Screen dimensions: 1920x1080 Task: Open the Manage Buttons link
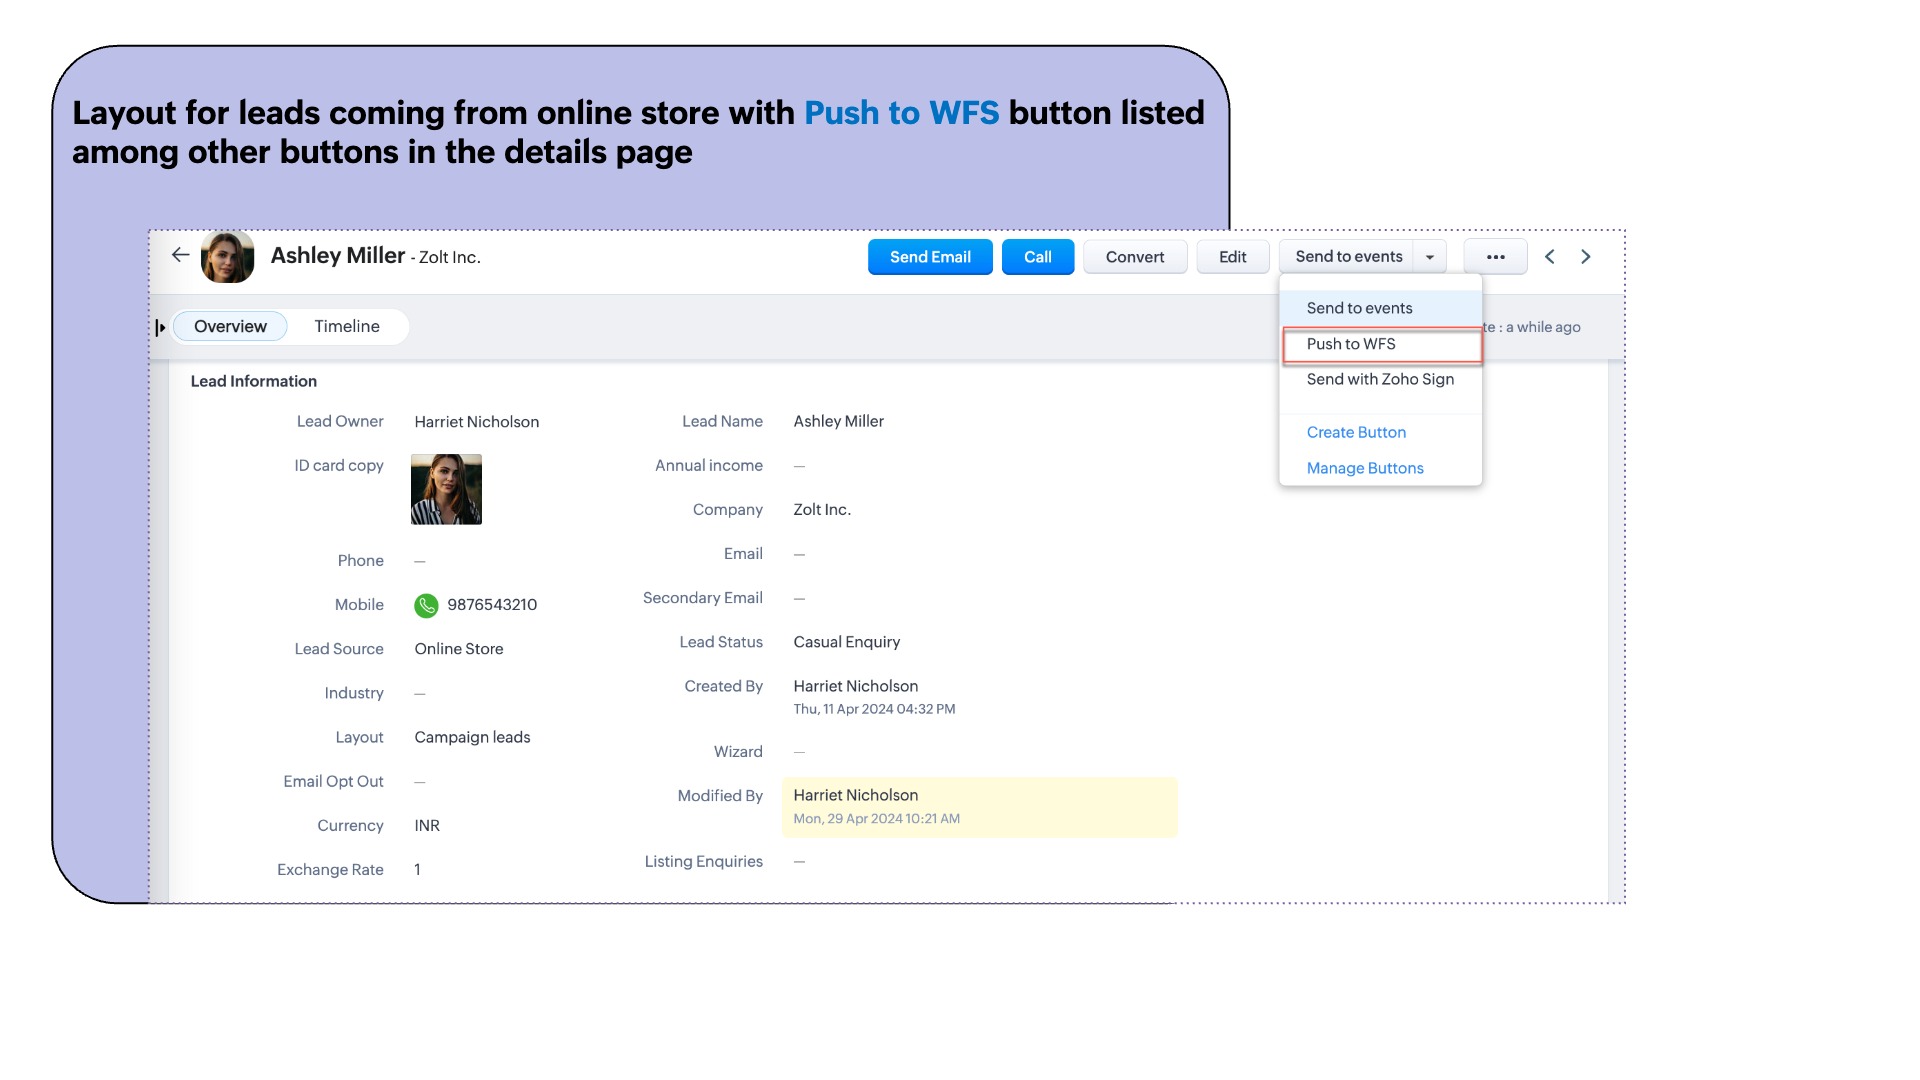pyautogui.click(x=1365, y=468)
